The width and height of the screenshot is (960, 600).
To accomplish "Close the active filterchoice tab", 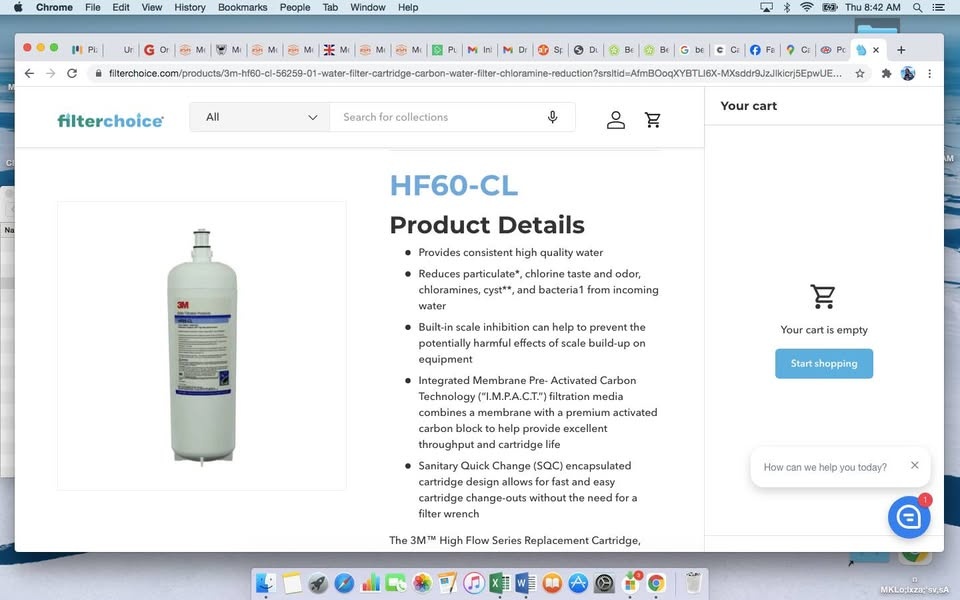I will click(876, 50).
